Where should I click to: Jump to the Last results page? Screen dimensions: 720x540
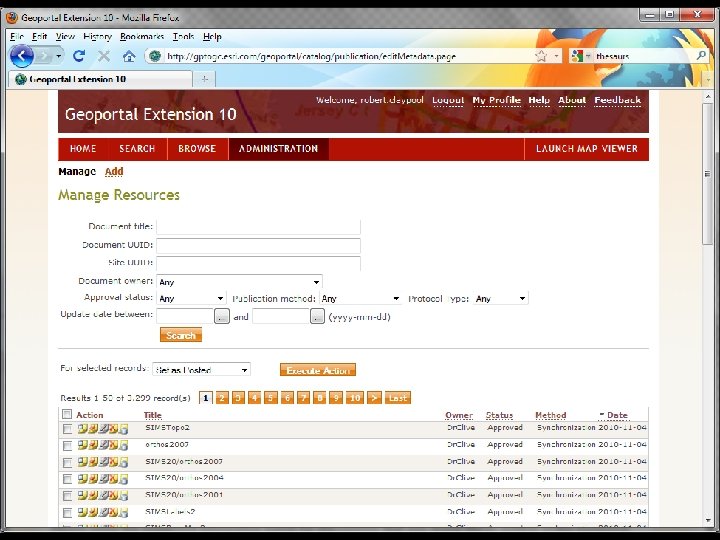coord(398,398)
